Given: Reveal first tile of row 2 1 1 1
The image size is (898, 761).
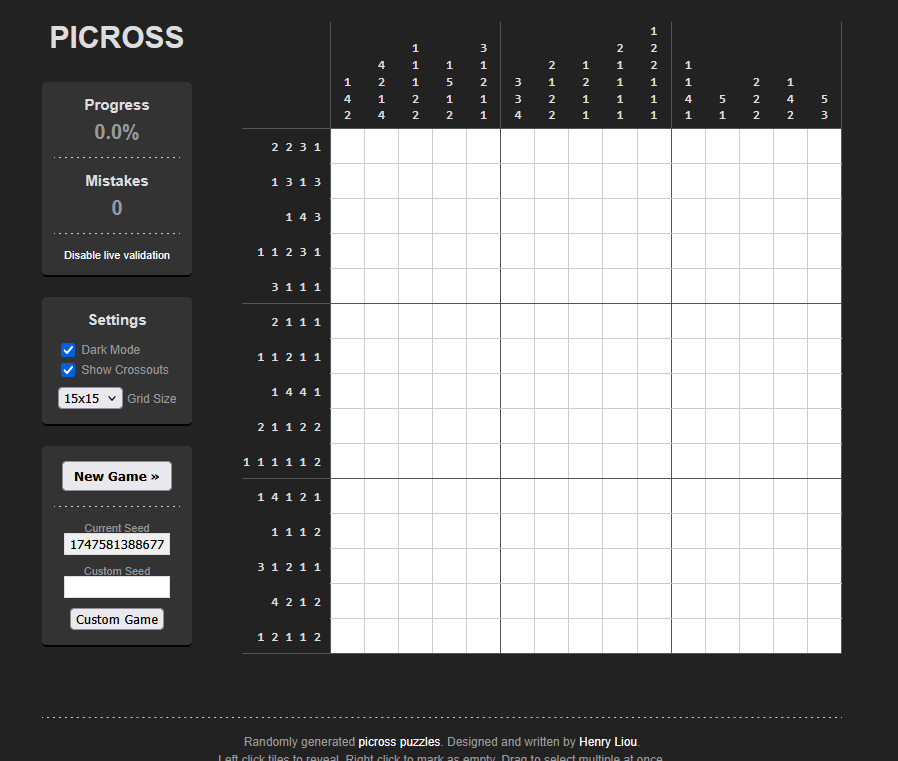Looking at the screenshot, I should 348,321.
